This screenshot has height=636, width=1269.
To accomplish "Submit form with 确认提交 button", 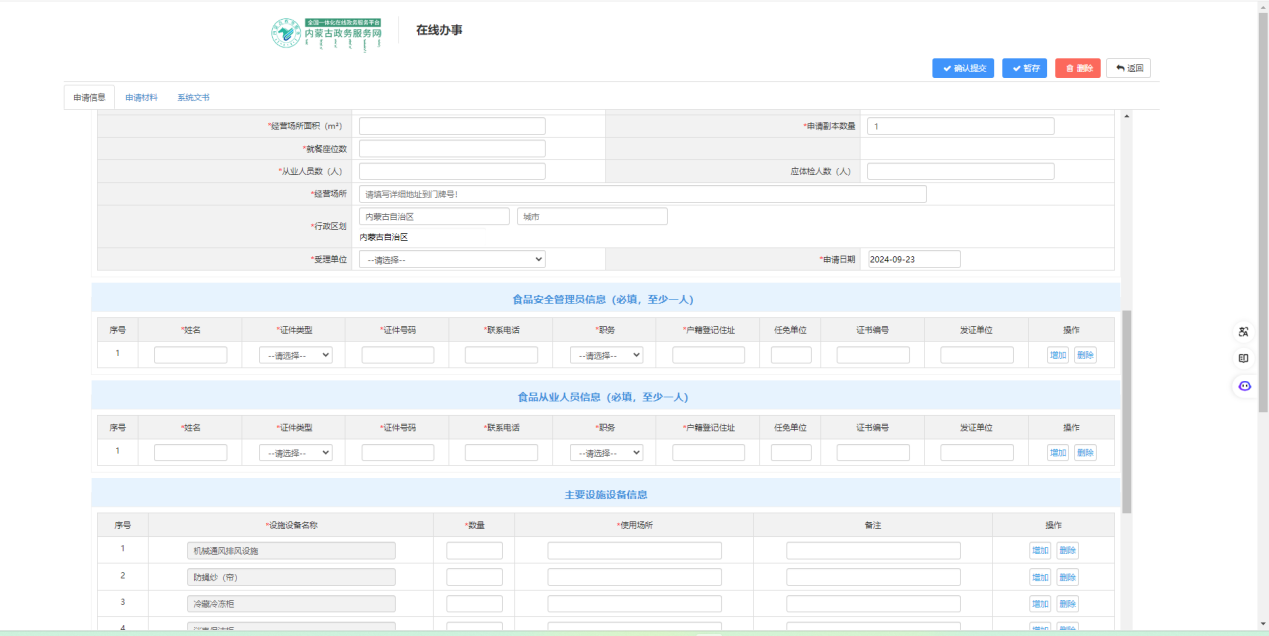I will pos(963,68).
